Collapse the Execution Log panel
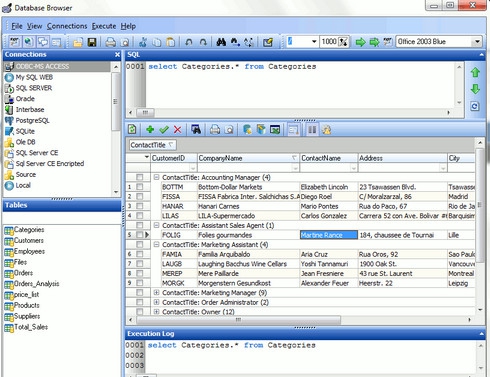490x377 pixels. point(481,334)
